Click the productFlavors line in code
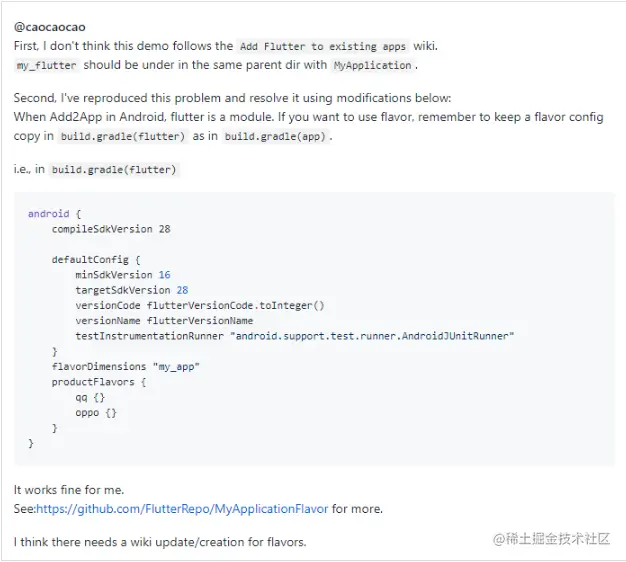This screenshot has width=626, height=562. [x=99, y=382]
